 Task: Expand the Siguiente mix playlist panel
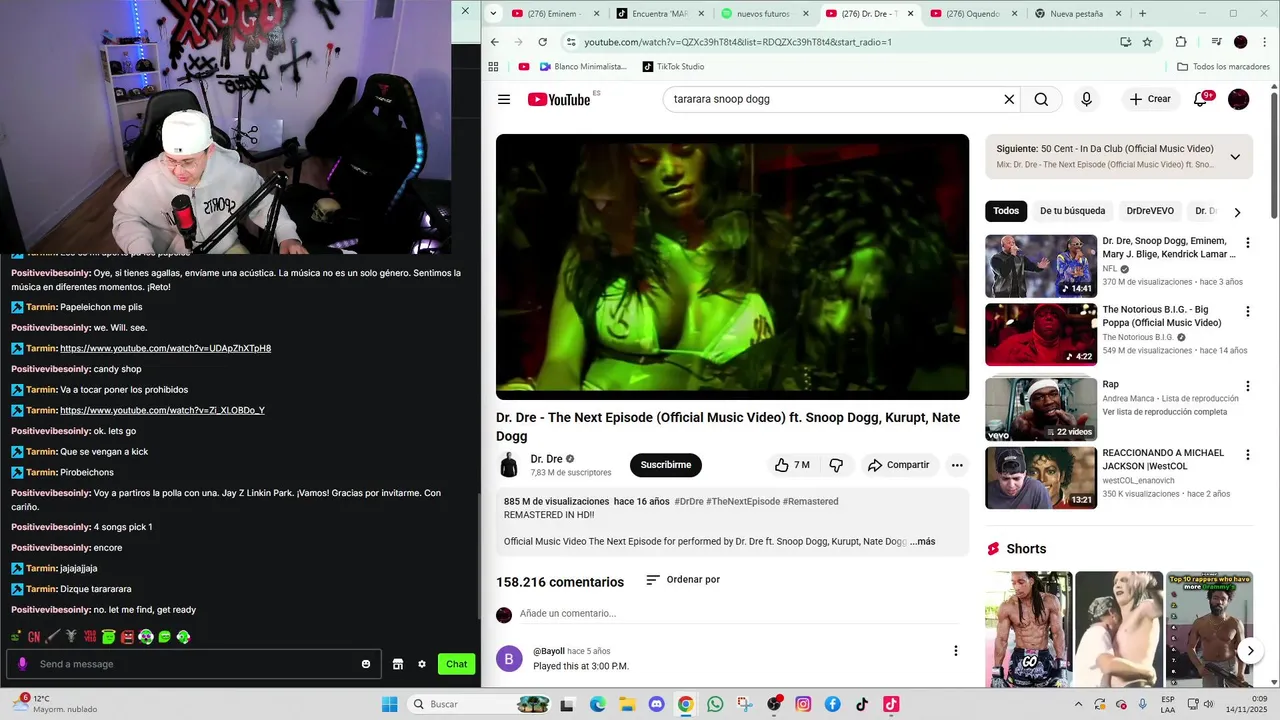(1235, 157)
